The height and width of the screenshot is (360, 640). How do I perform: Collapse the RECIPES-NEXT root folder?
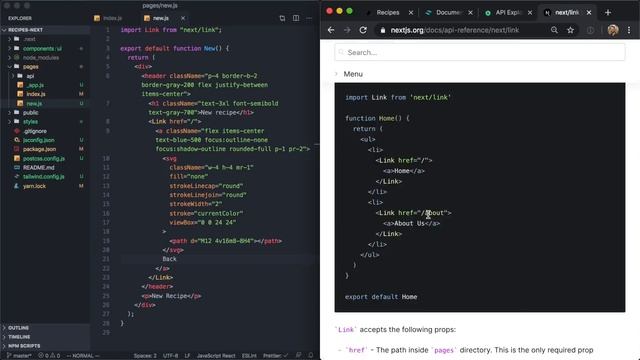[25, 30]
